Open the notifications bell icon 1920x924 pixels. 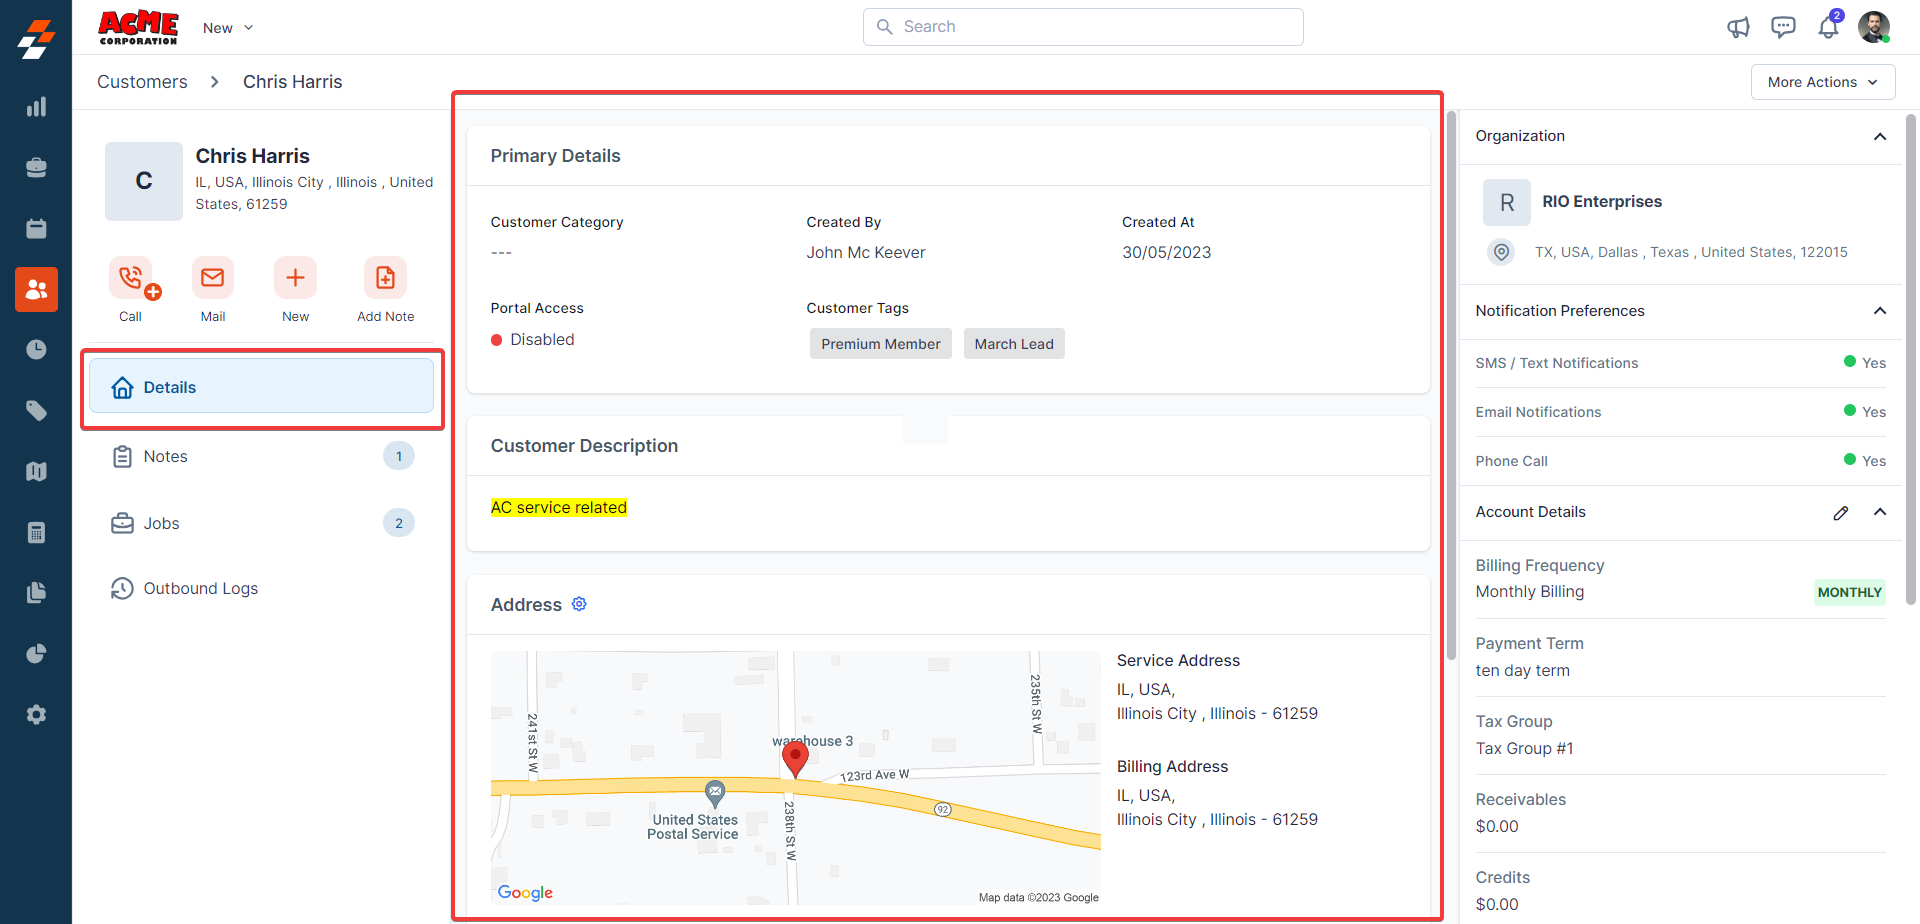click(1828, 27)
